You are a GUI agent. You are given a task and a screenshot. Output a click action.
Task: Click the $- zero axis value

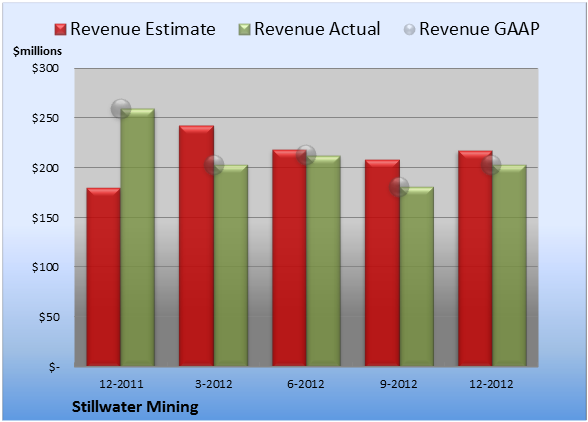pyautogui.click(x=54, y=367)
